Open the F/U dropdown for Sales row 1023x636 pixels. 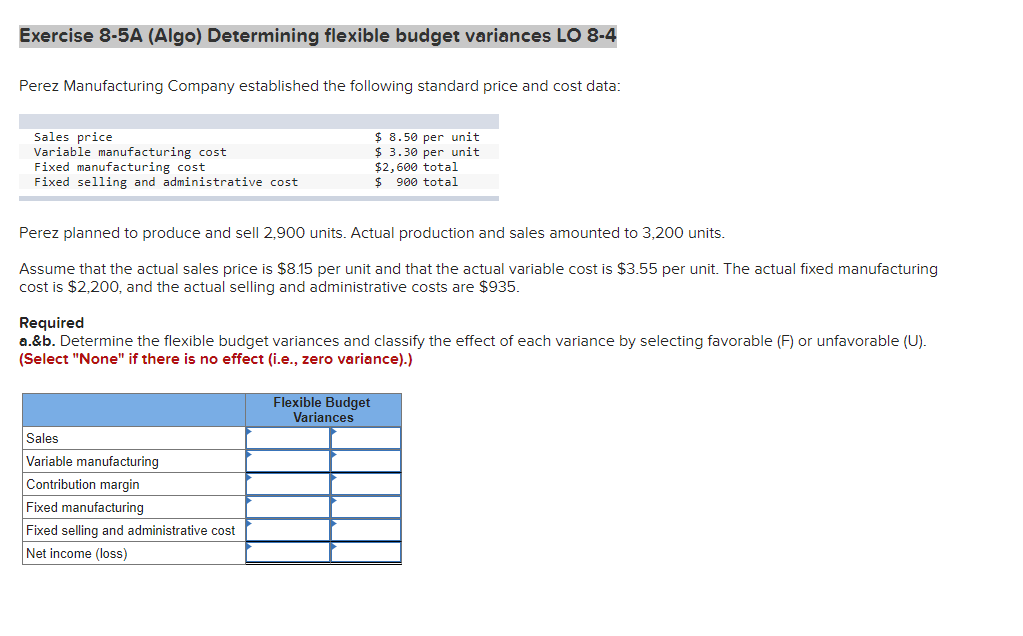(366, 438)
